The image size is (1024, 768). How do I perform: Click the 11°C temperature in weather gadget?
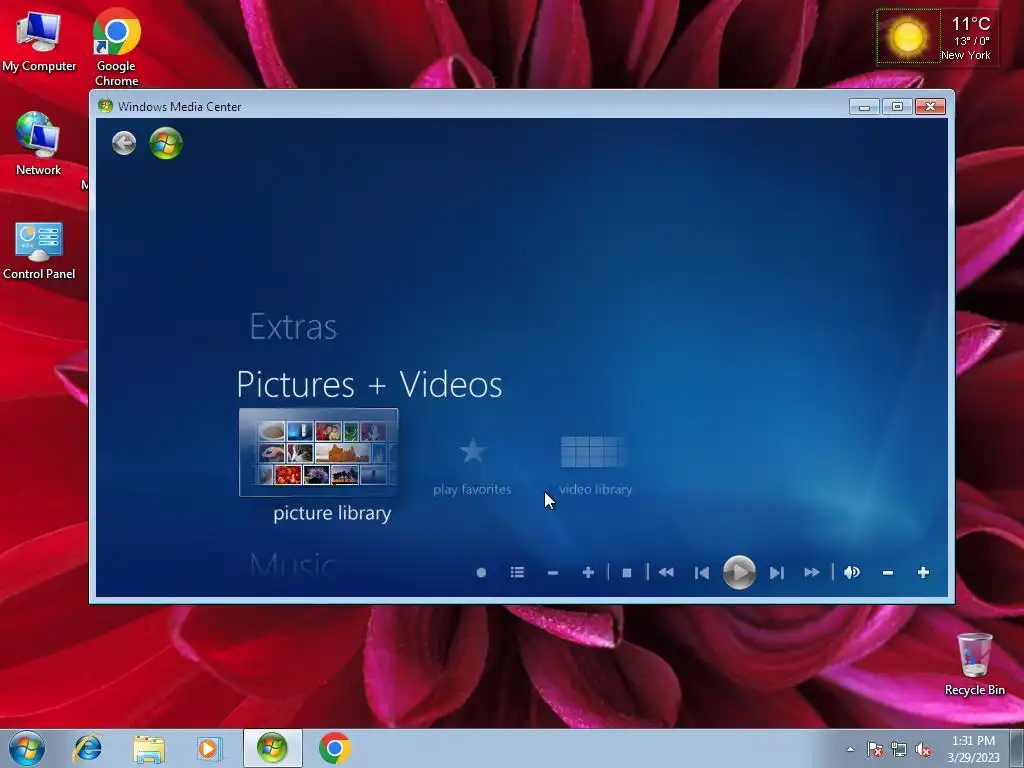point(970,24)
